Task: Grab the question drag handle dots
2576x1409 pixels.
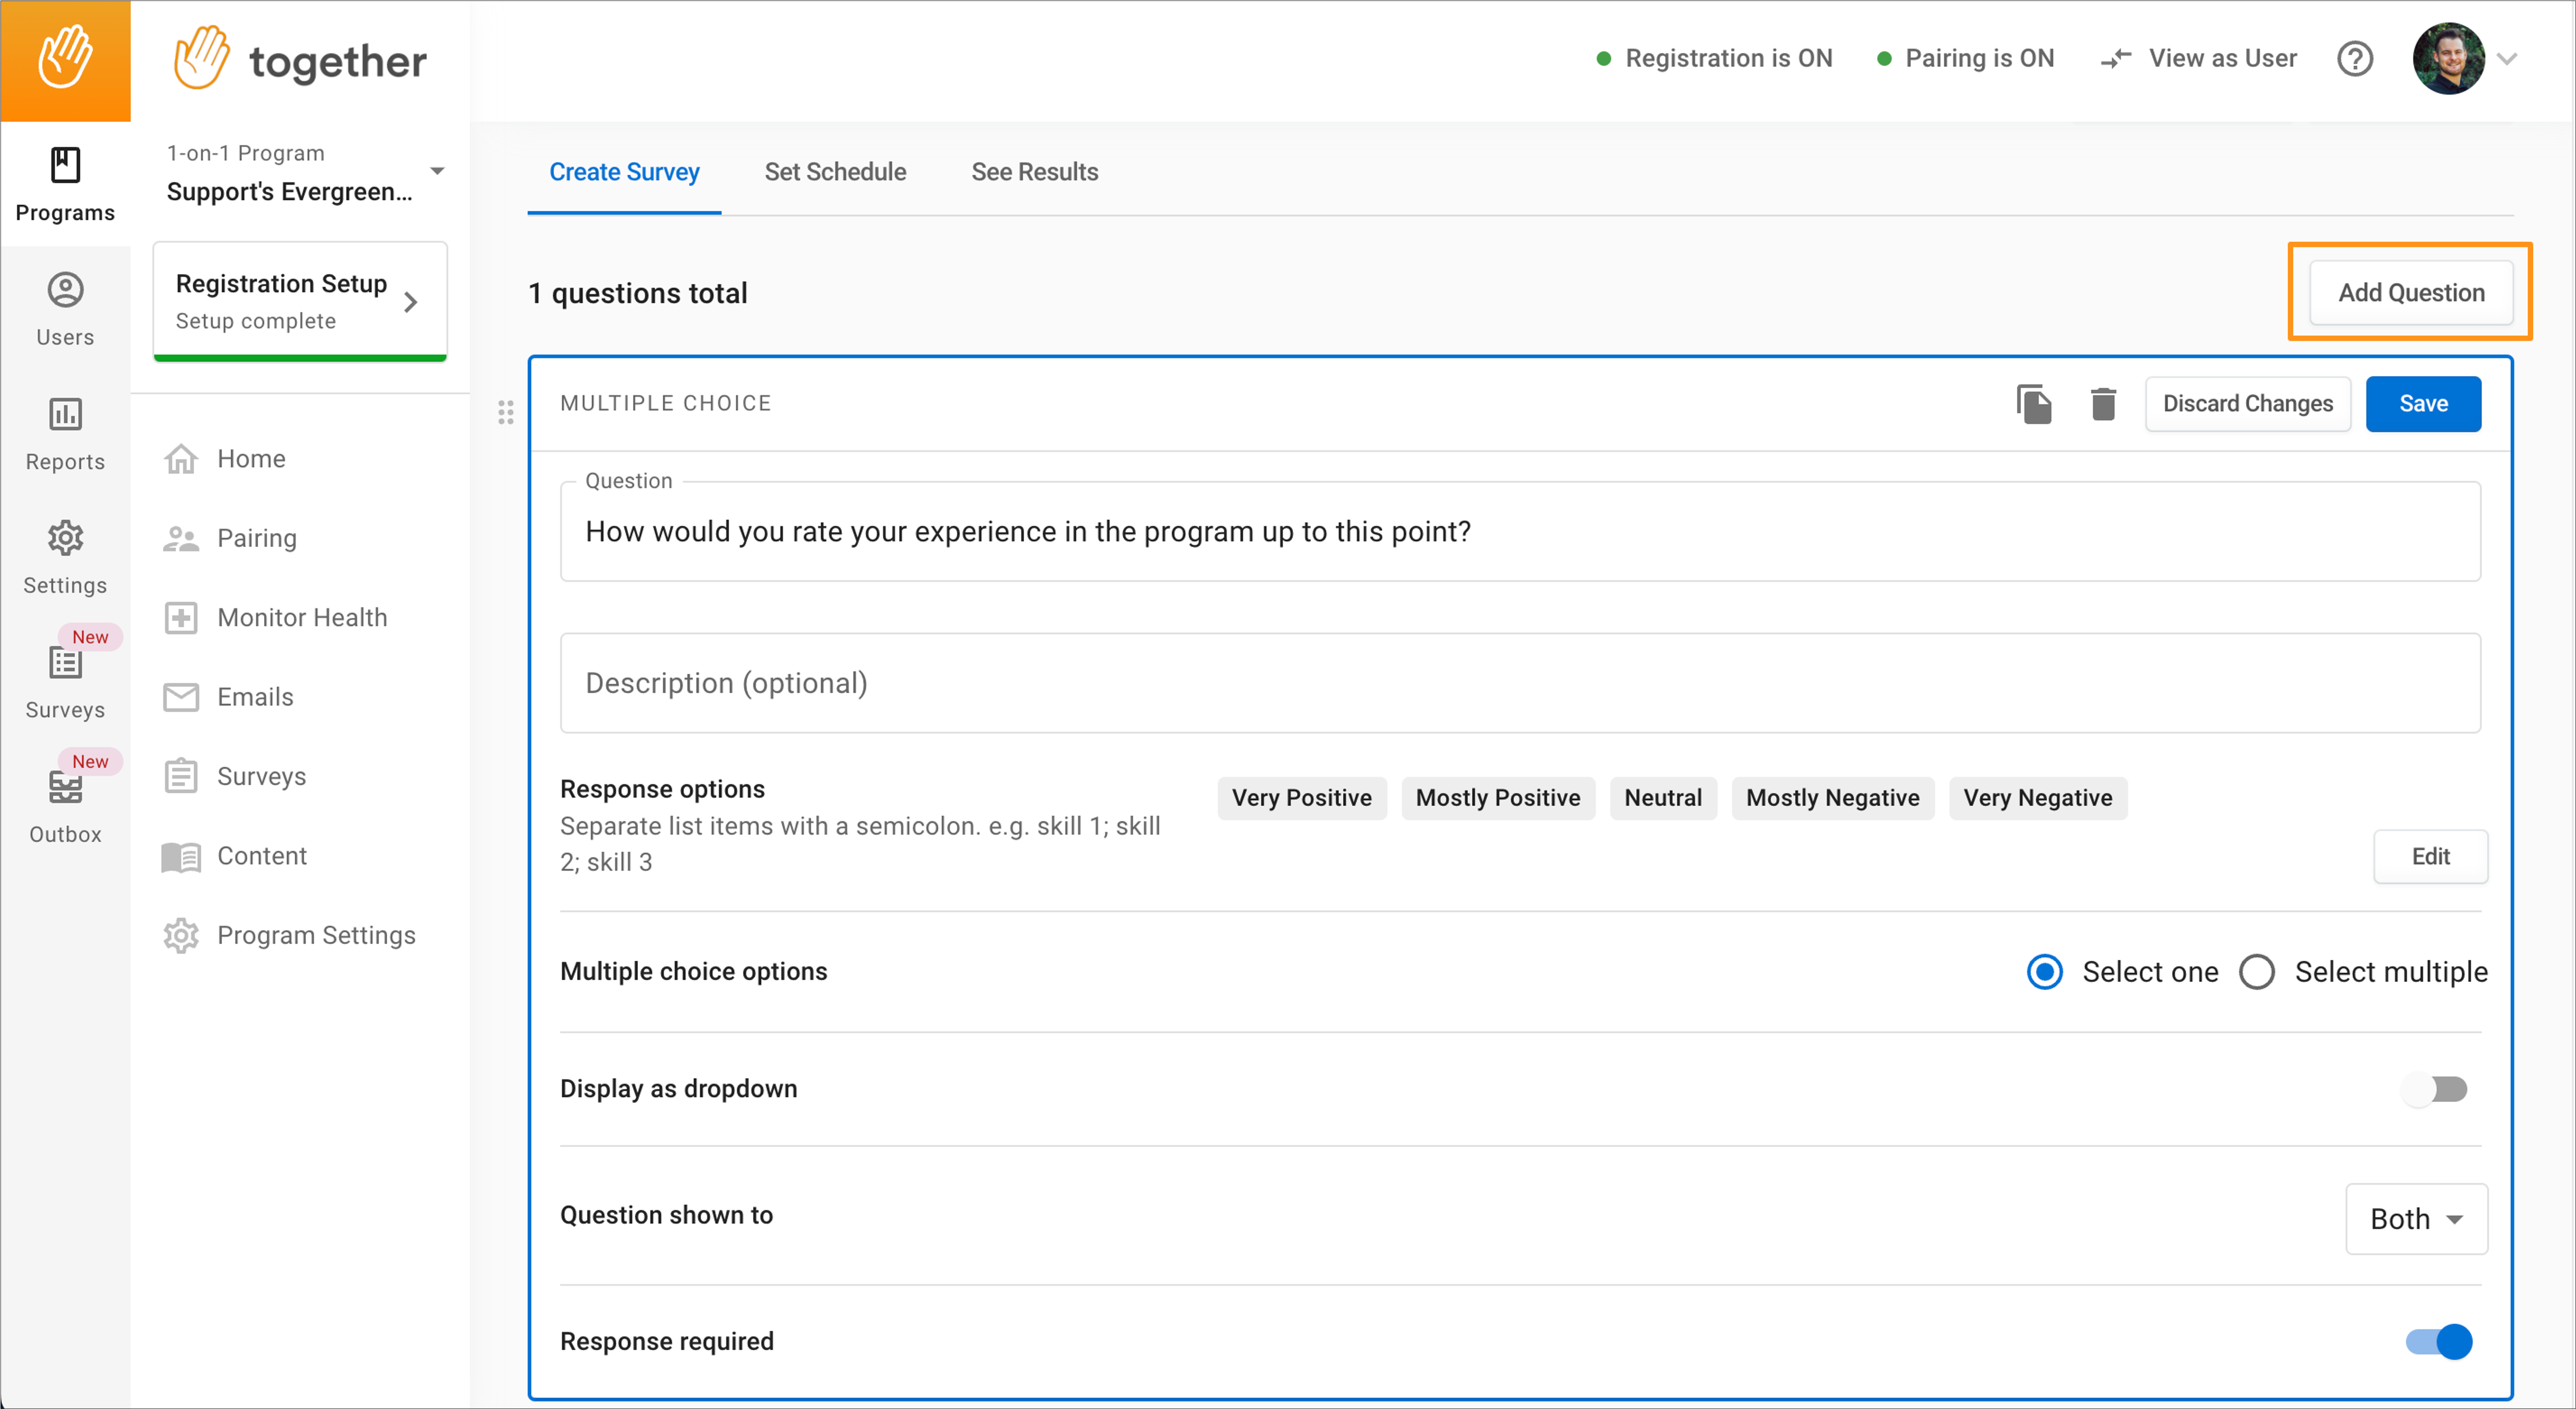Action: pyautogui.click(x=506, y=412)
